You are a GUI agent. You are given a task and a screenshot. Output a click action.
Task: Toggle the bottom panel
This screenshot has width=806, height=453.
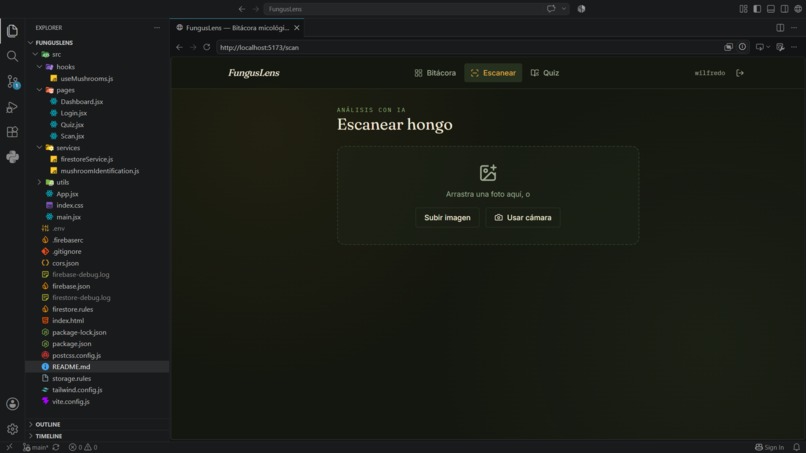[771, 9]
